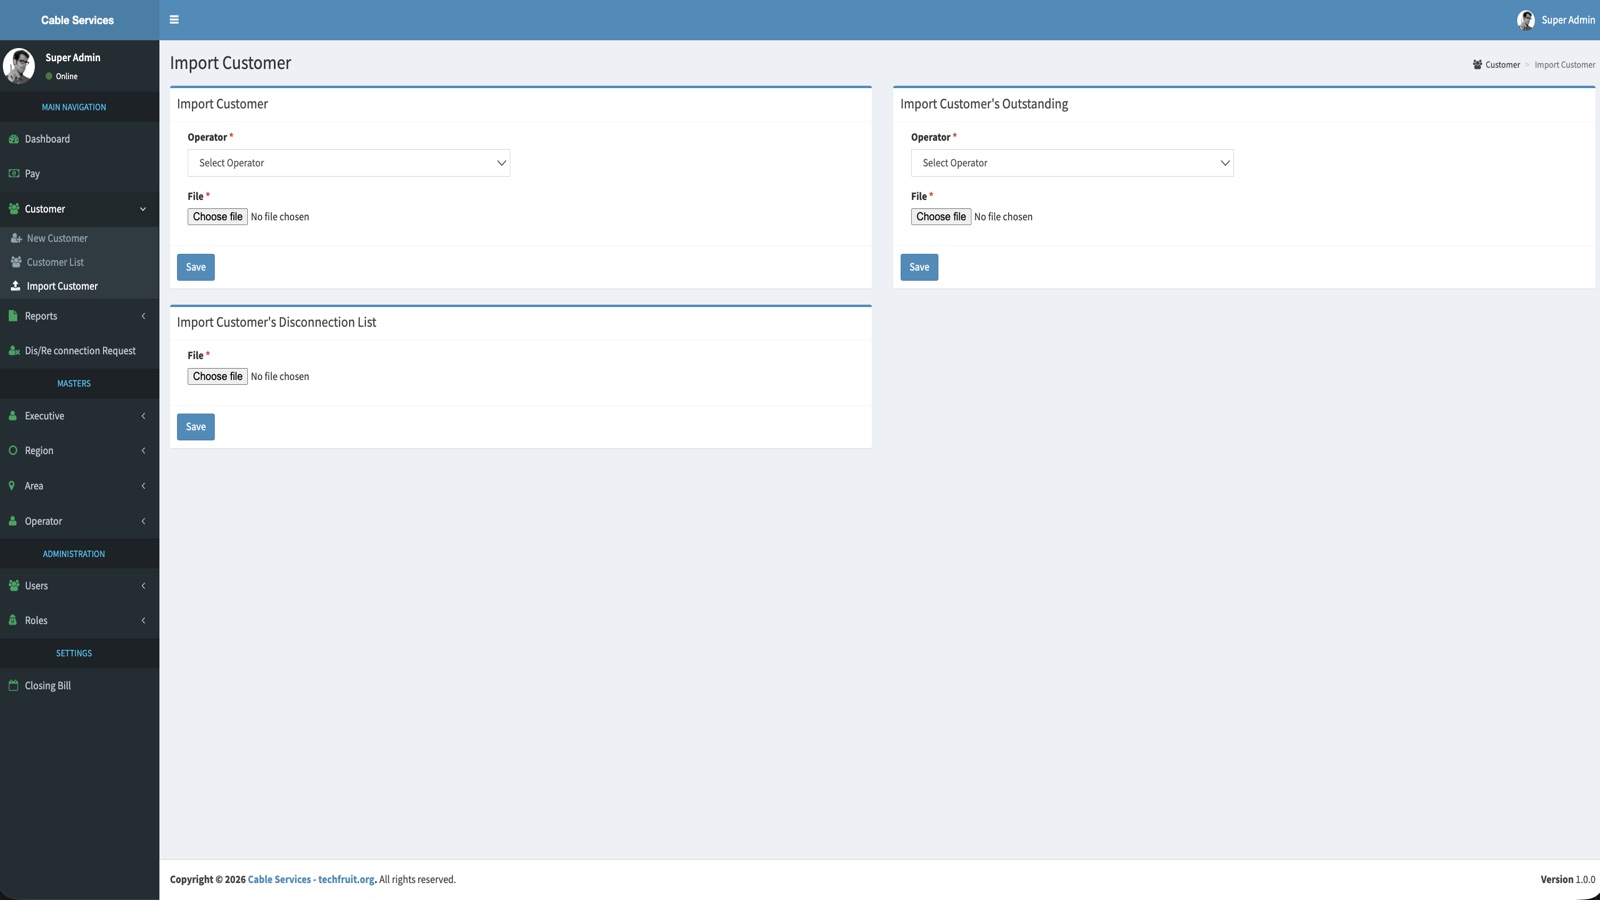The image size is (1600, 900).
Task: Choose file in Import Customer panel
Action: click(217, 217)
